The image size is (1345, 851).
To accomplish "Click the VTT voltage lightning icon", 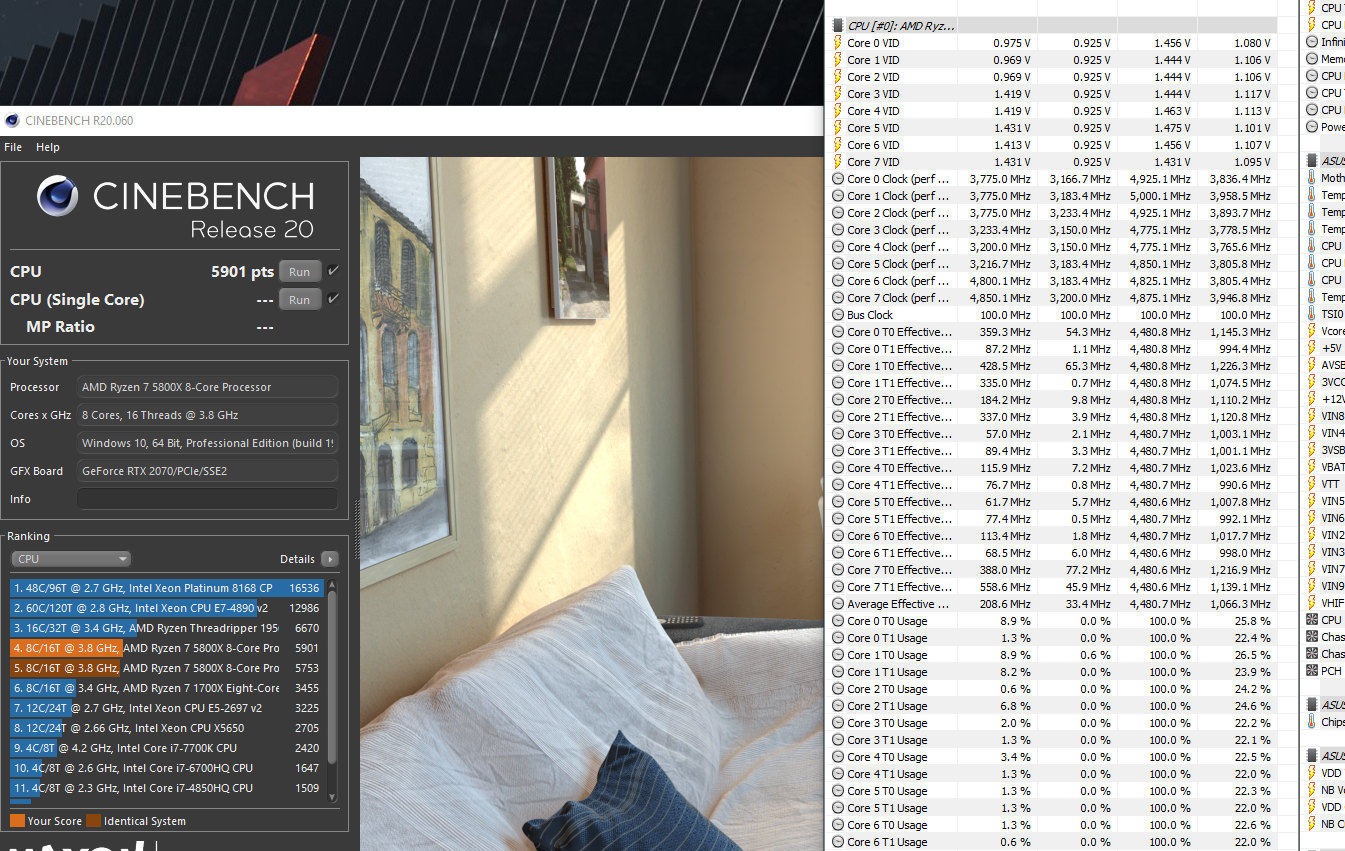I will 1312,484.
